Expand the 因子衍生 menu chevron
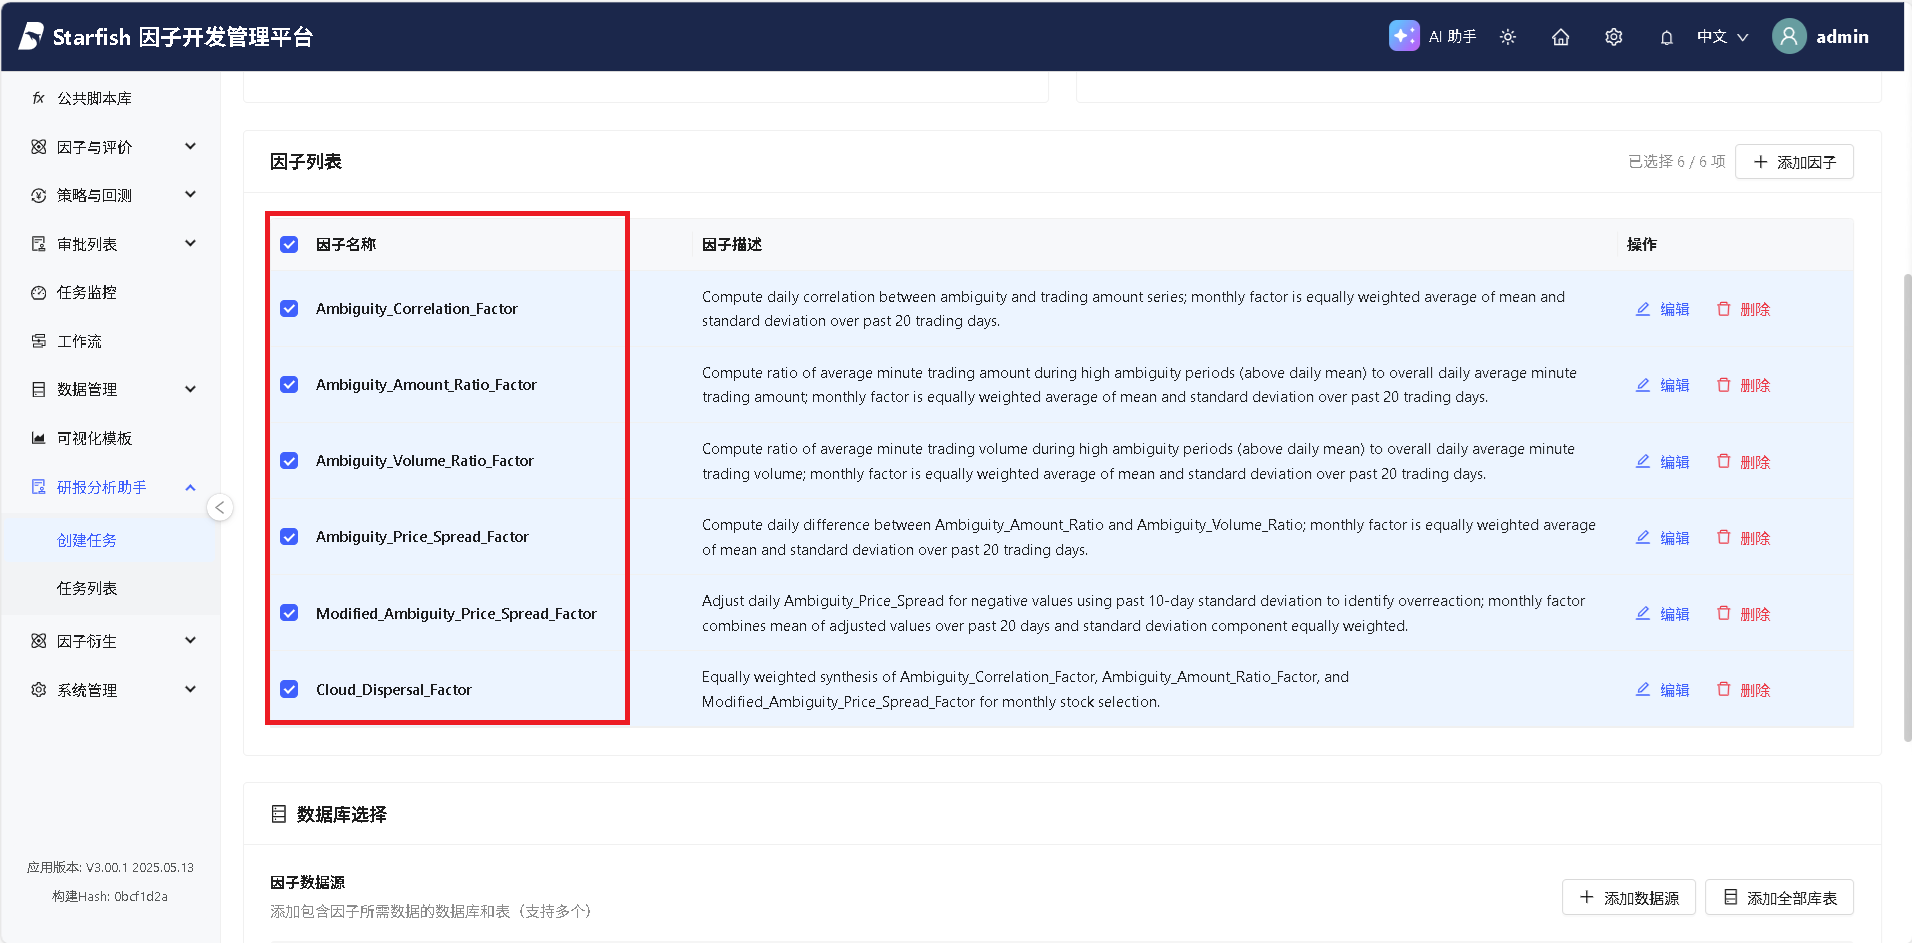Screen dimensions: 1912x943 (190, 640)
